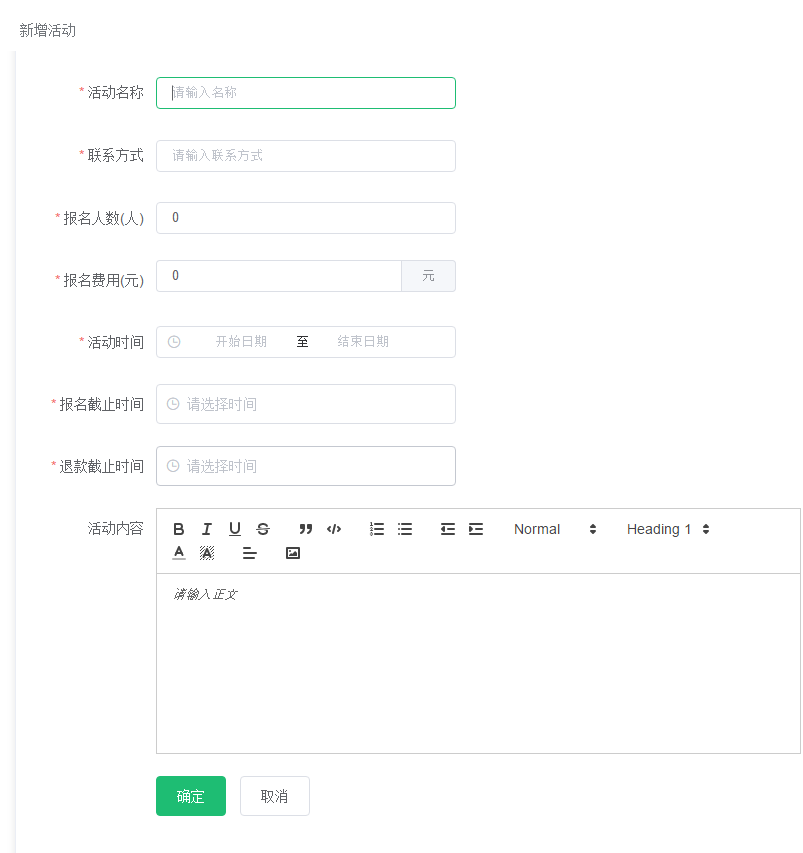Apply strikethrough formatting
This screenshot has width=803, height=853.
pos(262,529)
